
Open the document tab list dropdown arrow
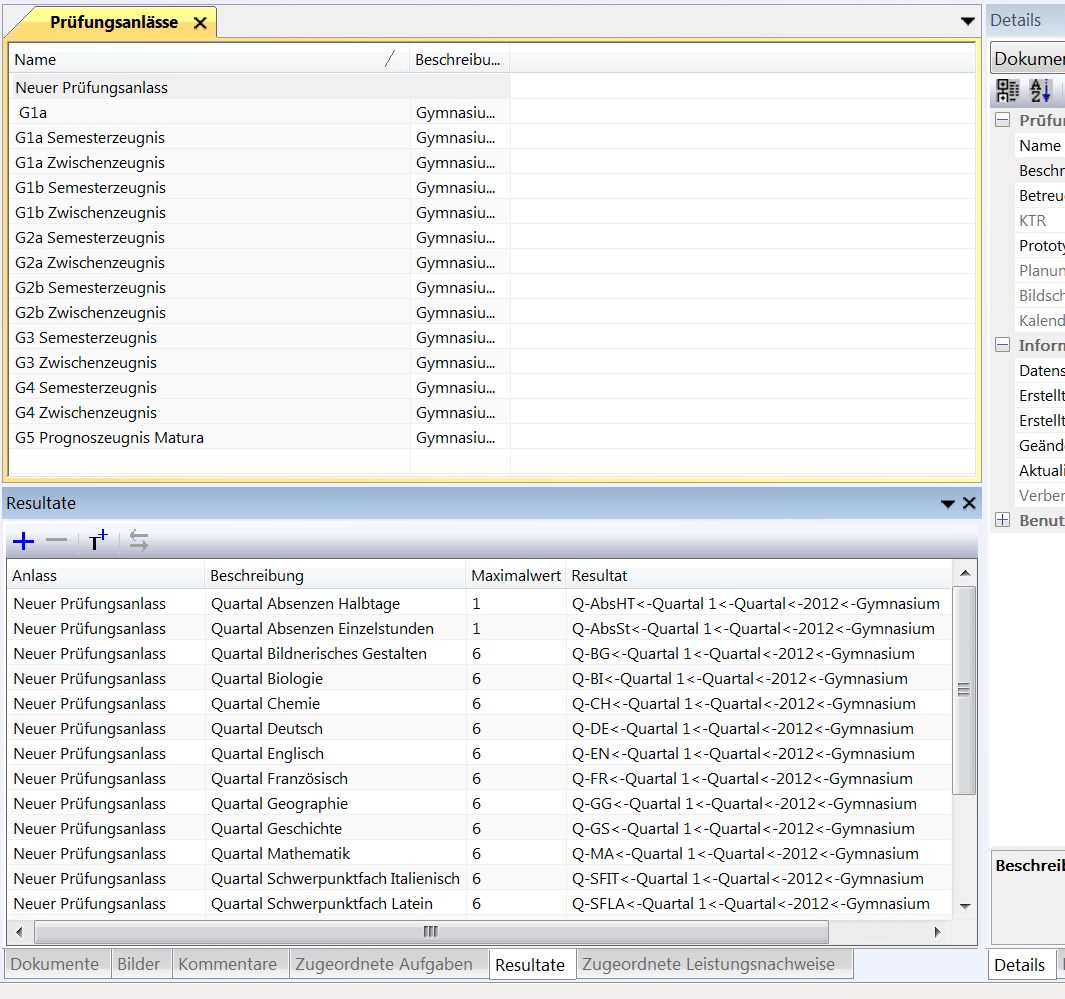point(967,21)
